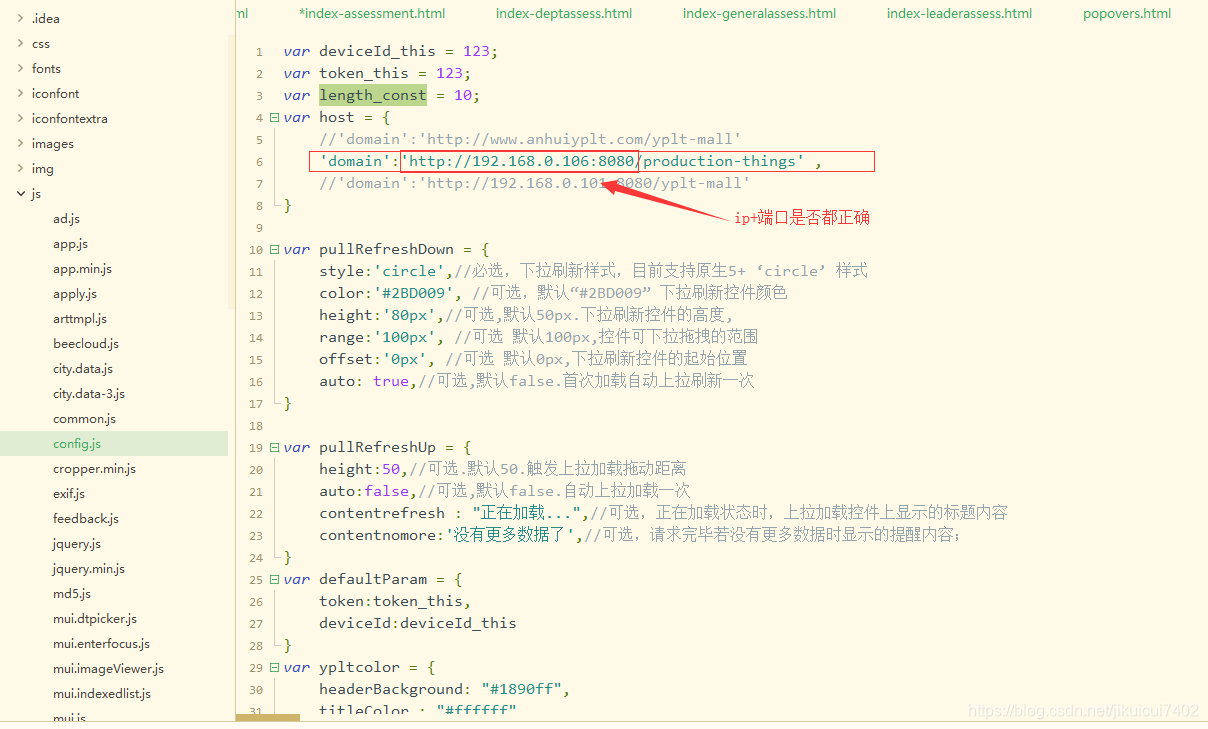Switch to index-deptassess.html tab
The width and height of the screenshot is (1208, 729).
click(564, 14)
